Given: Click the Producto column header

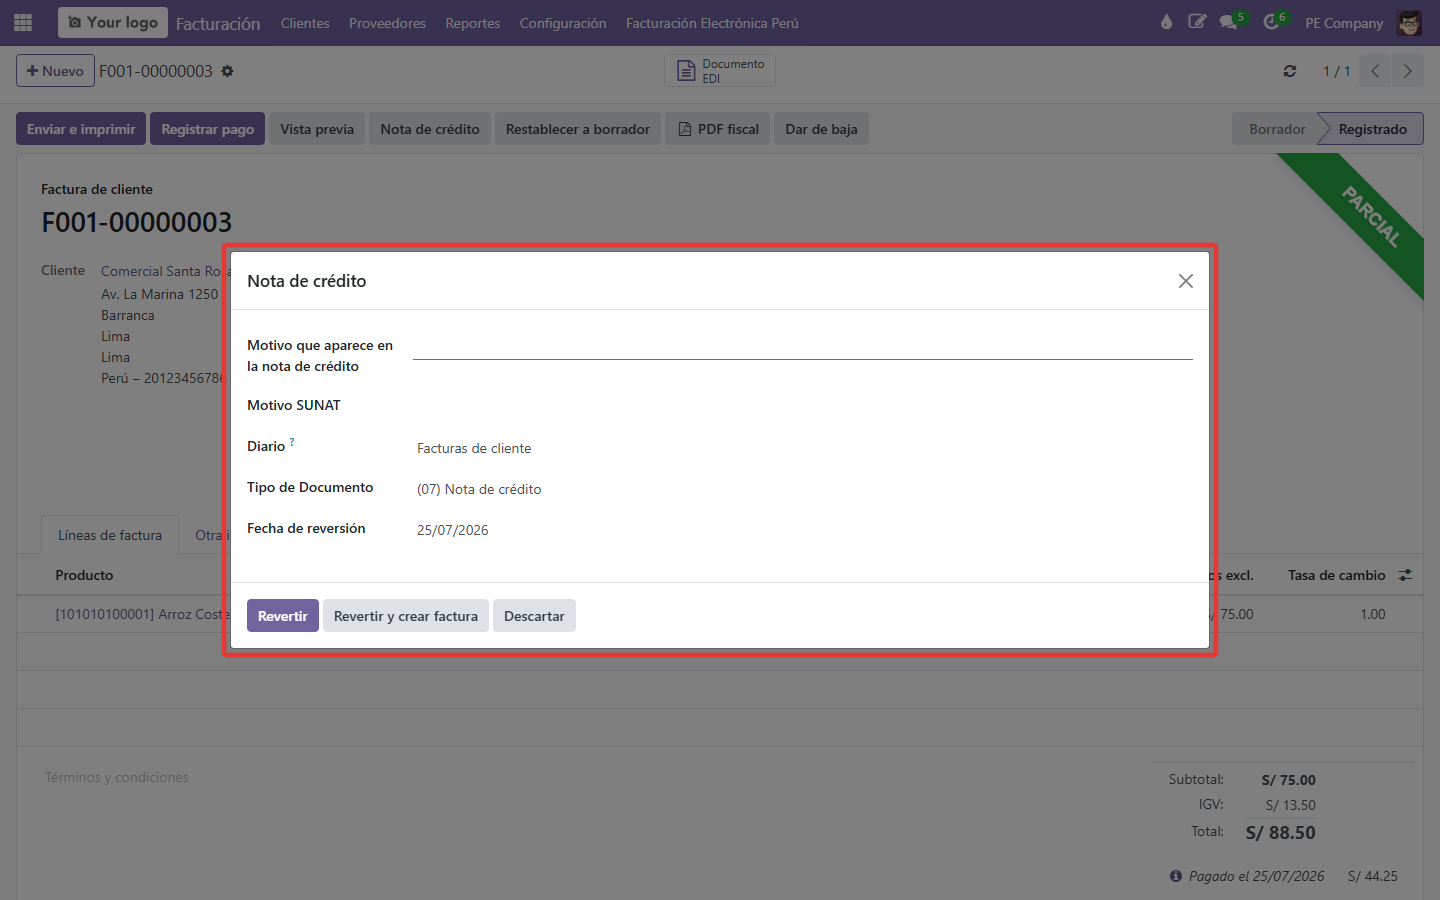Looking at the screenshot, I should (x=84, y=575).
